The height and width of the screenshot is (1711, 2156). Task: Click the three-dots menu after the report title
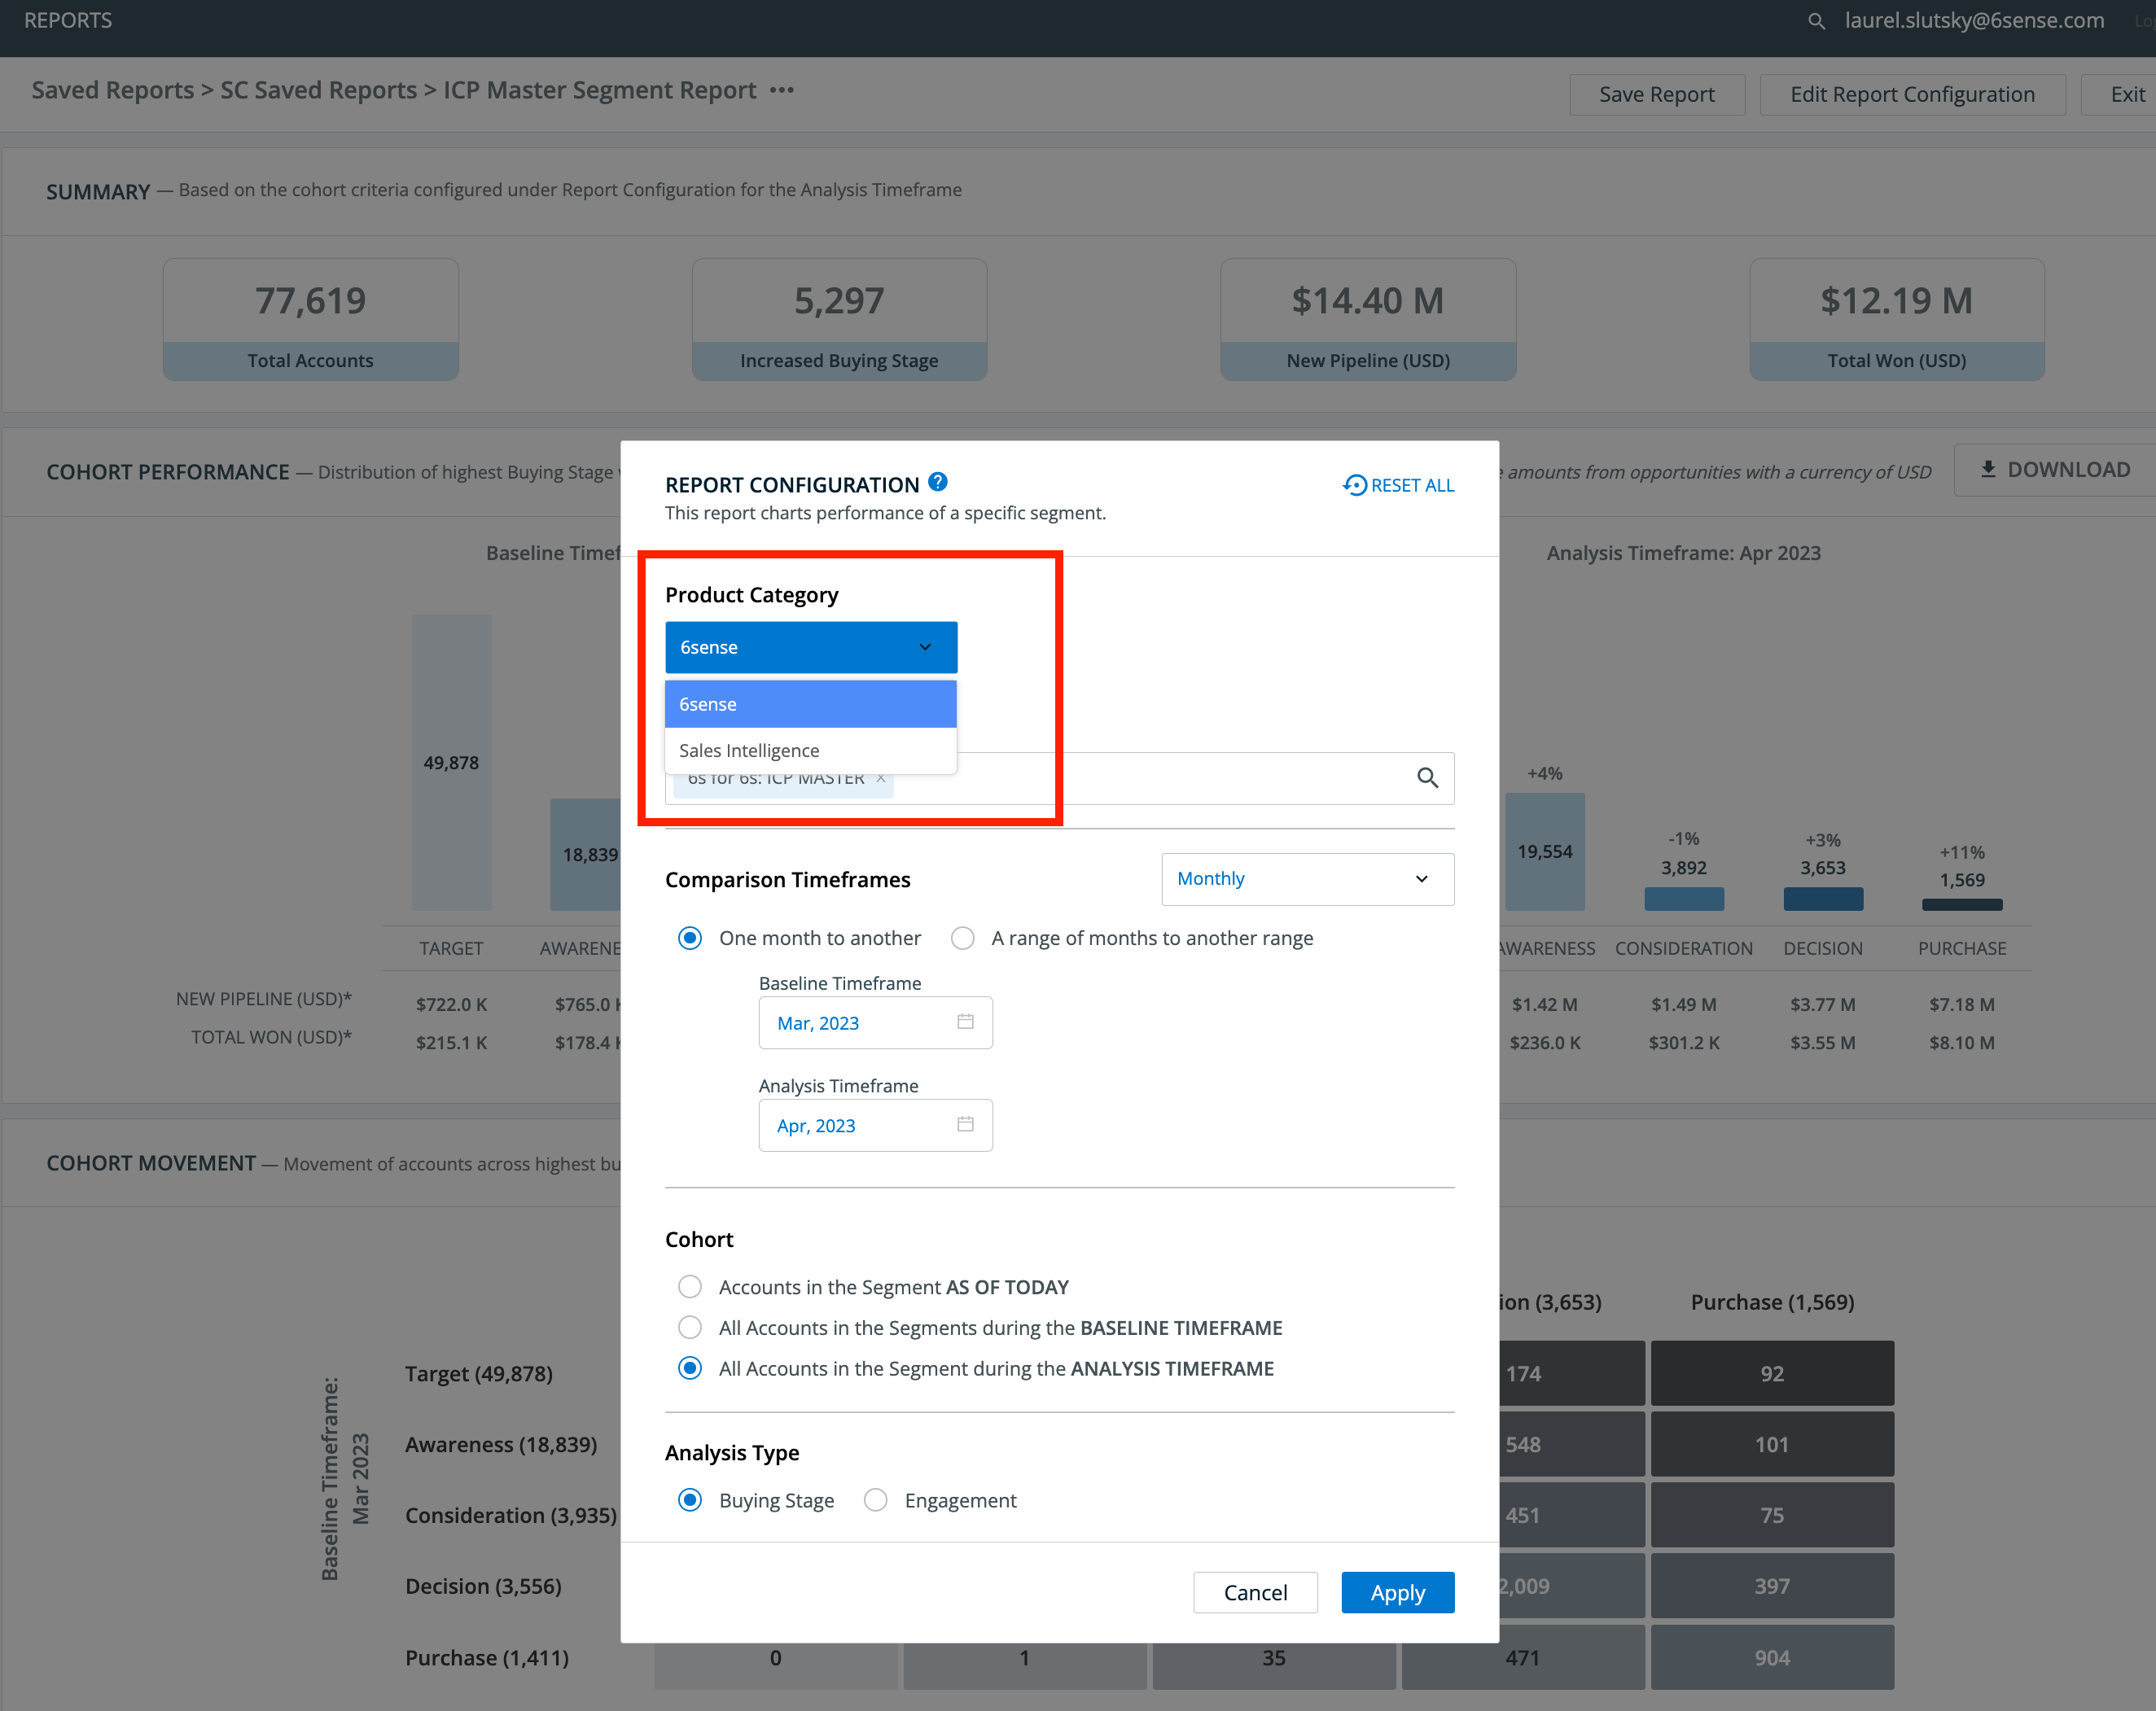pyautogui.click(x=782, y=90)
